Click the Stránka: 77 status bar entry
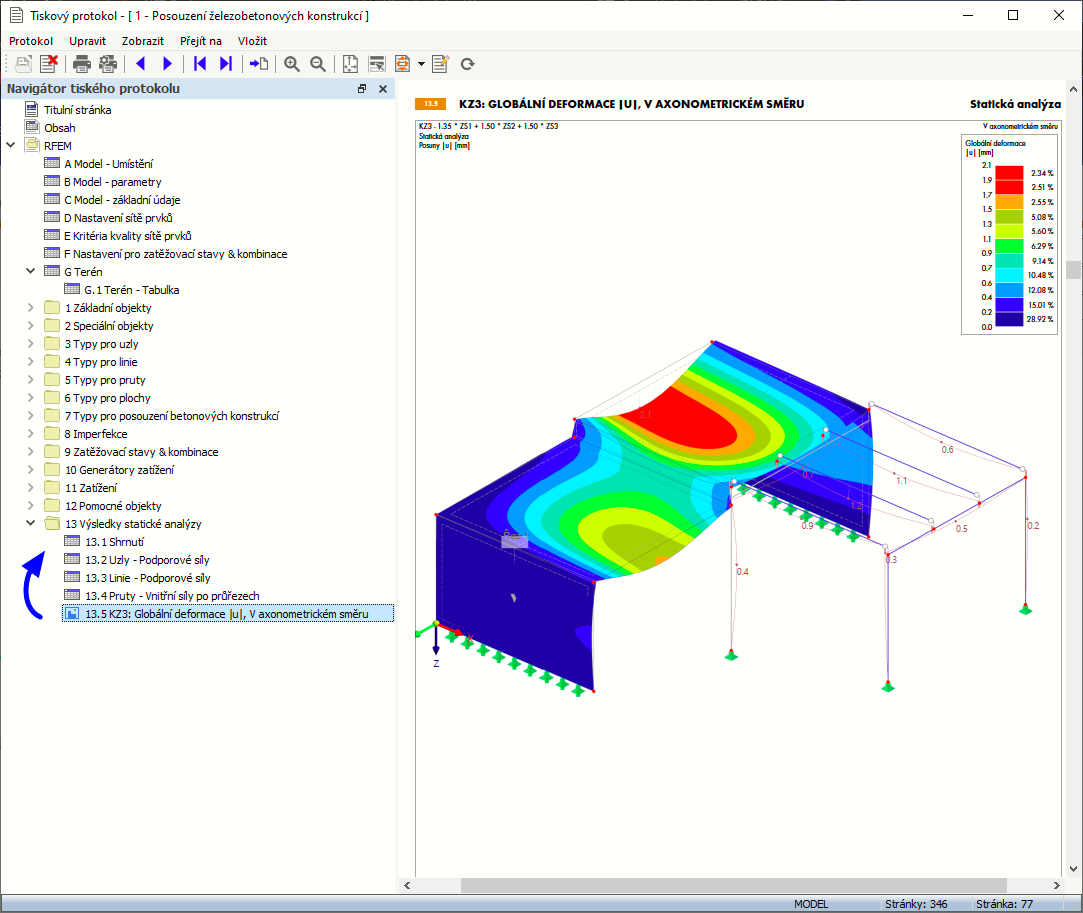1083x913 pixels. (x=1004, y=904)
